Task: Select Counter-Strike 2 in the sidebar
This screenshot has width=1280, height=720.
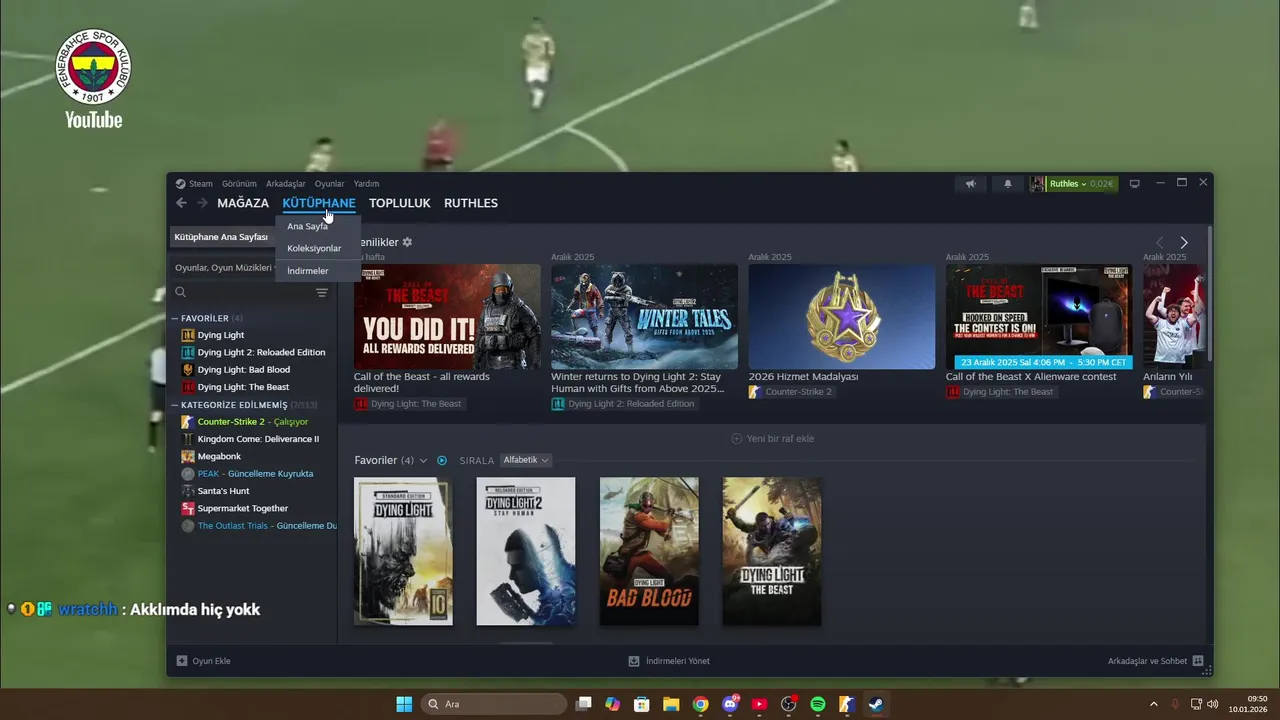Action: tap(254, 422)
